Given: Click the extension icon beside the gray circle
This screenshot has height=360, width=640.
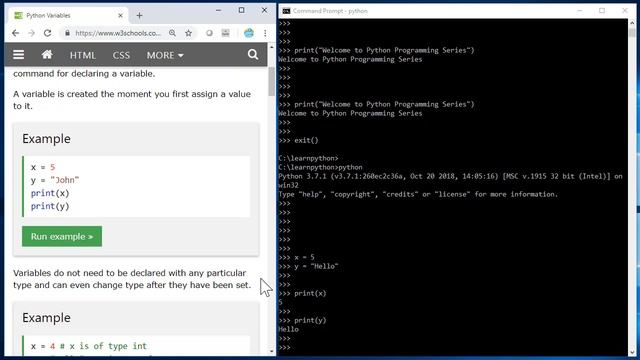Looking at the screenshot, I should [x=225, y=33].
